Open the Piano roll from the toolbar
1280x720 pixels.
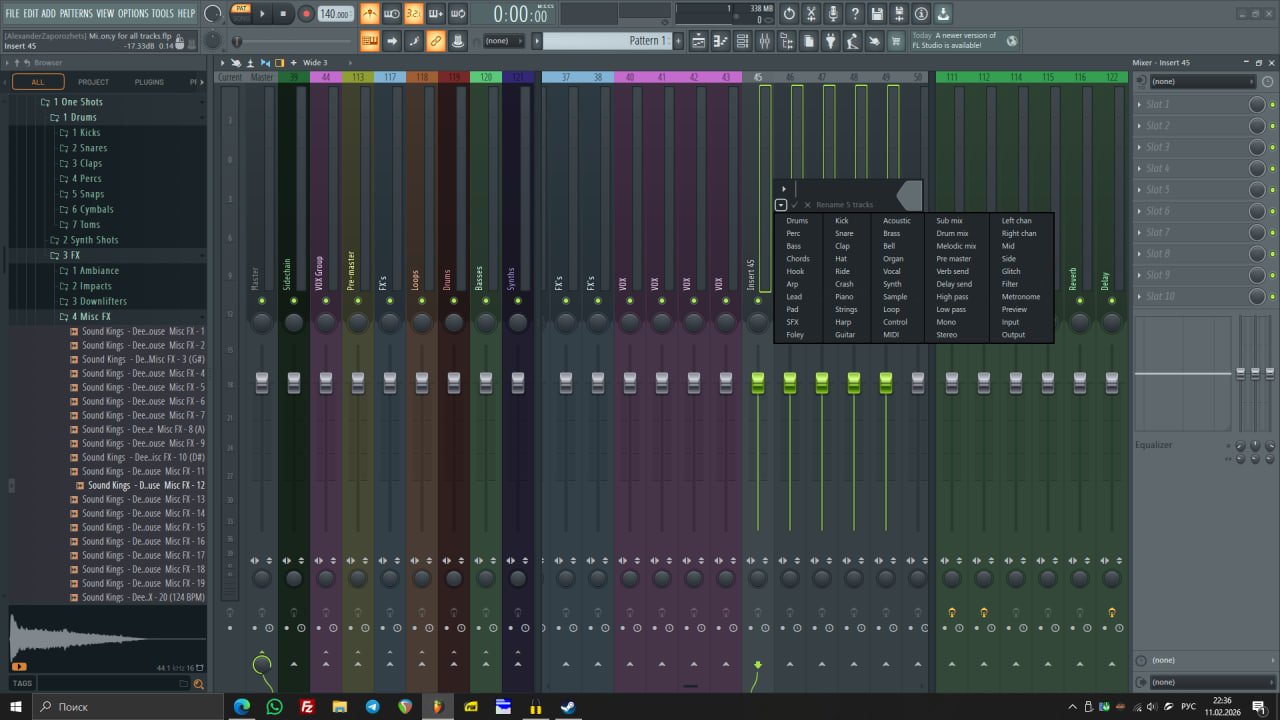pyautogui.click(x=720, y=41)
